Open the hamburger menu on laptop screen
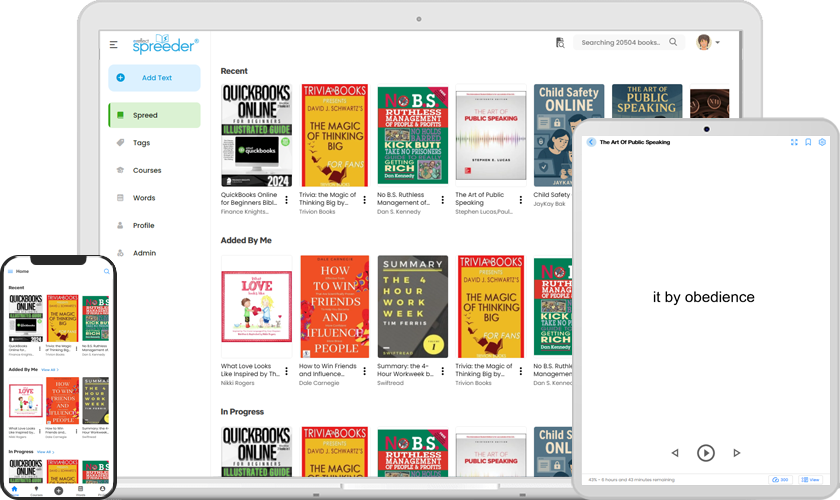 coord(114,44)
